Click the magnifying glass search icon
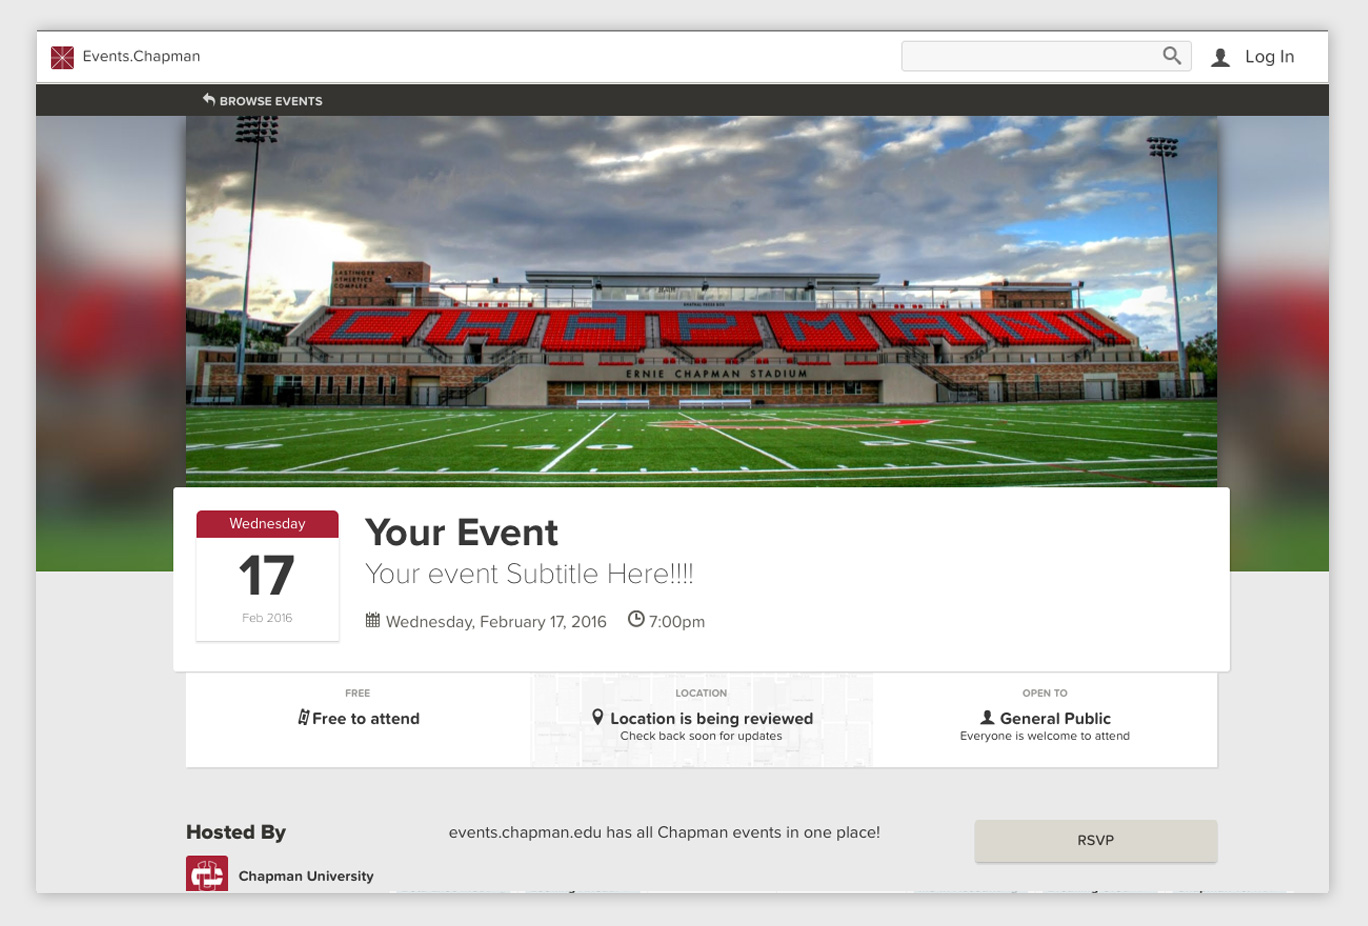The image size is (1368, 926). click(x=1172, y=56)
